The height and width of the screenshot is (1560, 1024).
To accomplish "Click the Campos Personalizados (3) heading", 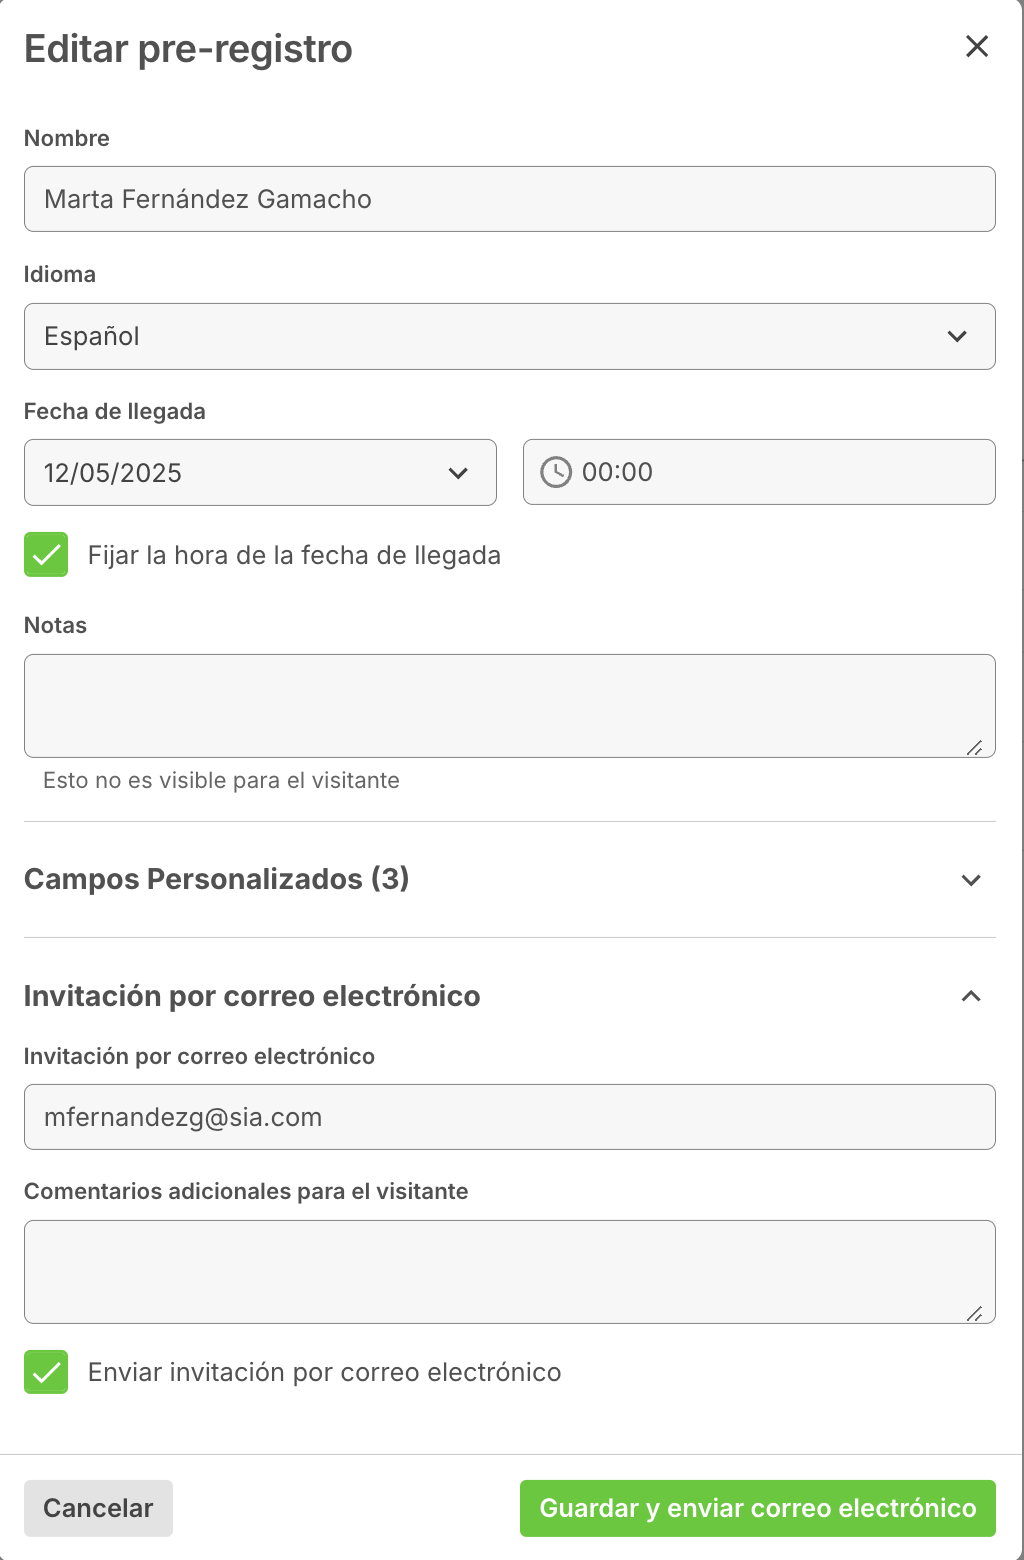I will [x=217, y=879].
